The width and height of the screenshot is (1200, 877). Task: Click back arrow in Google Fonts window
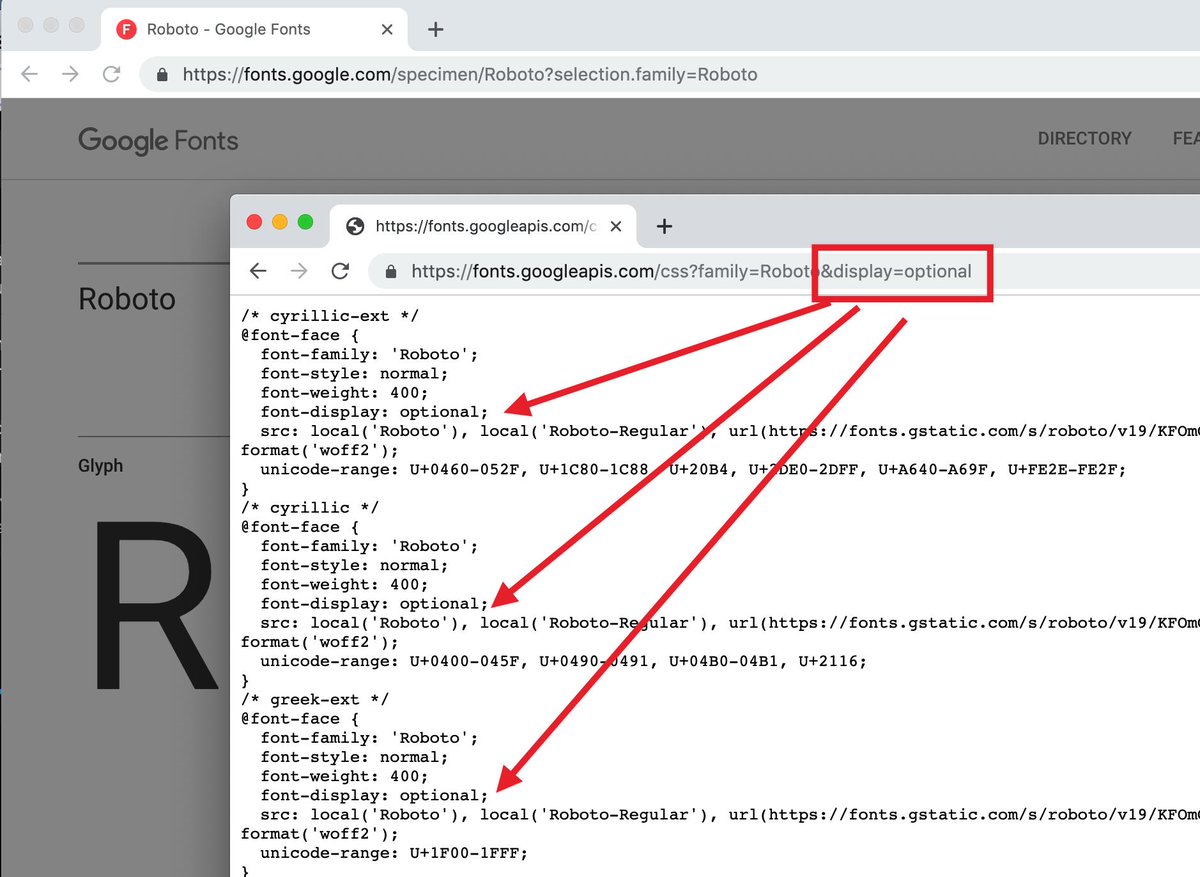click(x=30, y=75)
